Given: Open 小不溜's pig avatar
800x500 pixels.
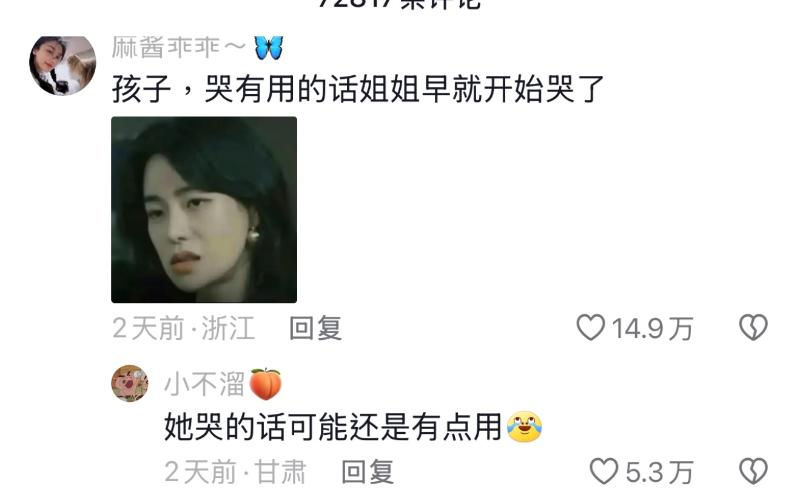Looking at the screenshot, I should point(130,383).
